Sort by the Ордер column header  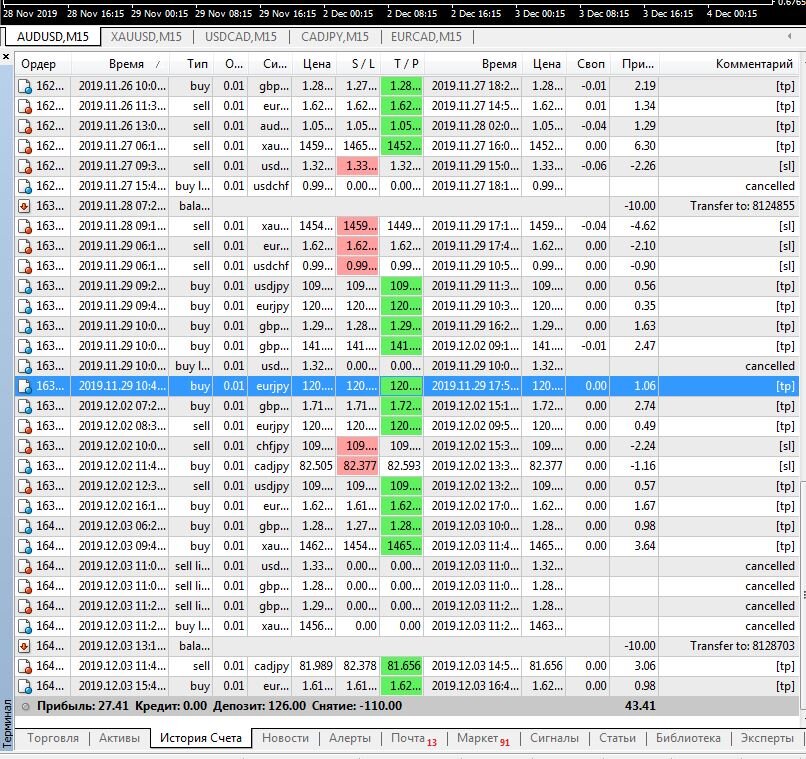pos(43,64)
